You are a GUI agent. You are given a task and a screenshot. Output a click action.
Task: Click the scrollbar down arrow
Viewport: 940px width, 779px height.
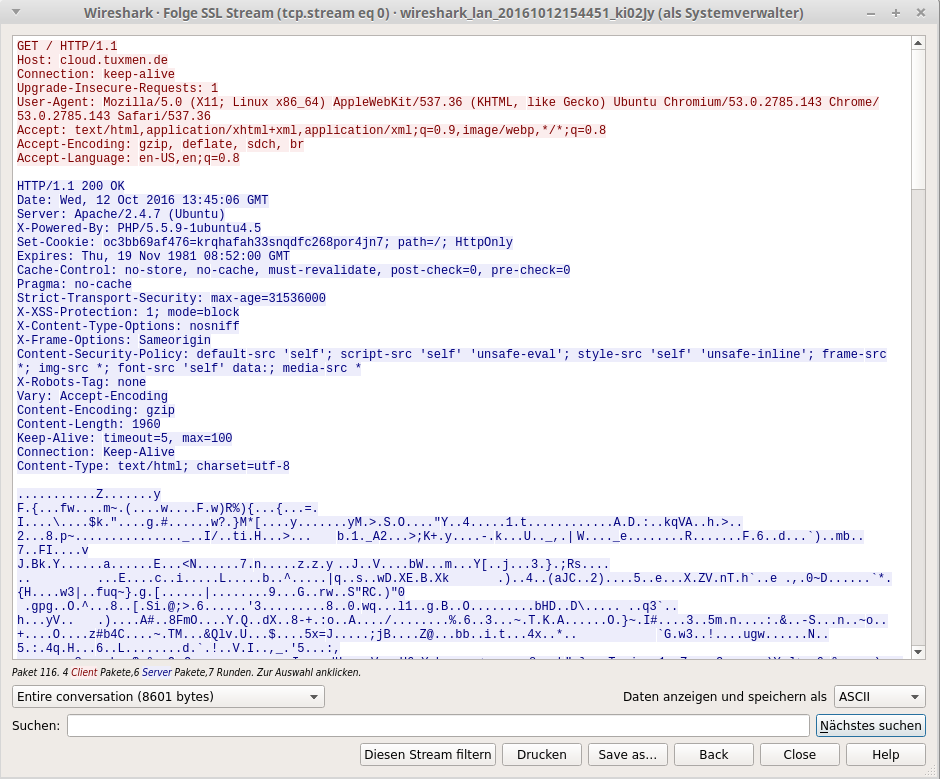coord(919,652)
